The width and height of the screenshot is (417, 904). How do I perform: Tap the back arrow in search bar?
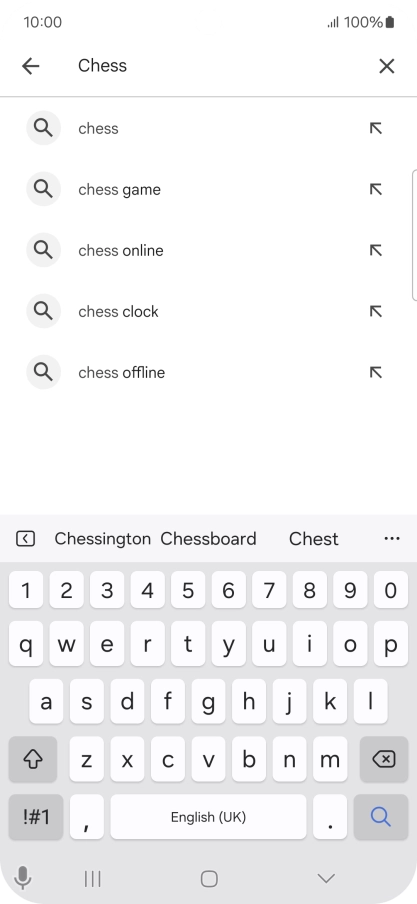click(x=31, y=66)
